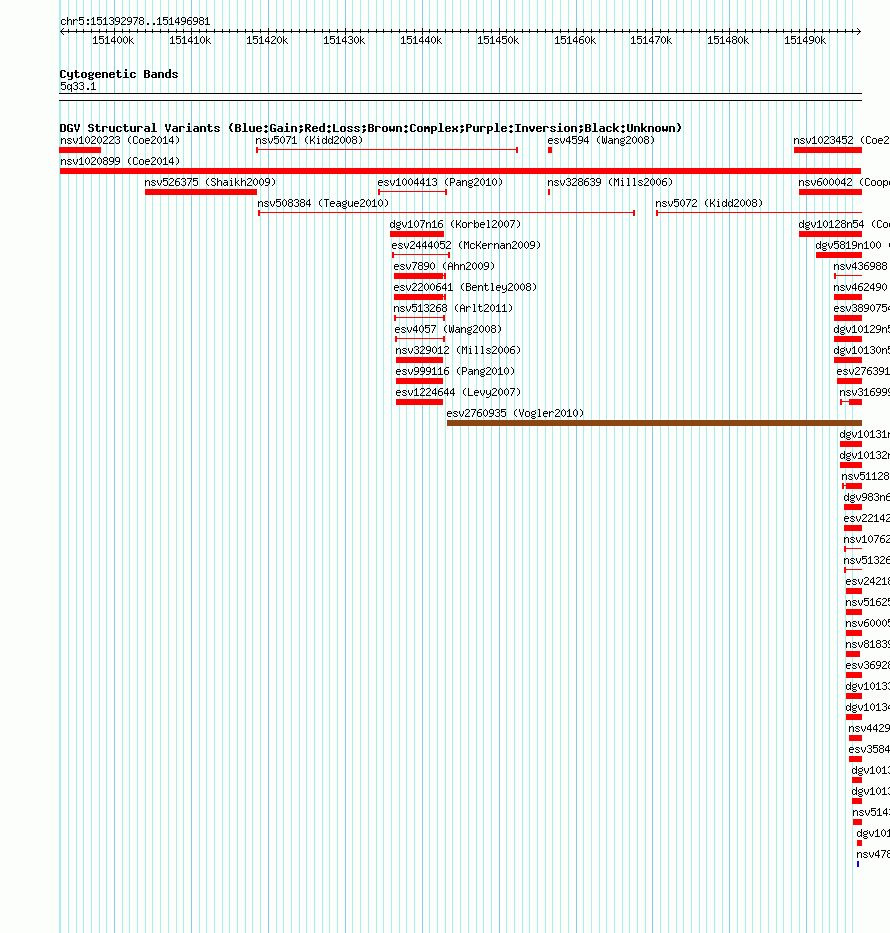Click the Cytogenetic Bands track title
The width and height of the screenshot is (890, 933).
pos(119,74)
